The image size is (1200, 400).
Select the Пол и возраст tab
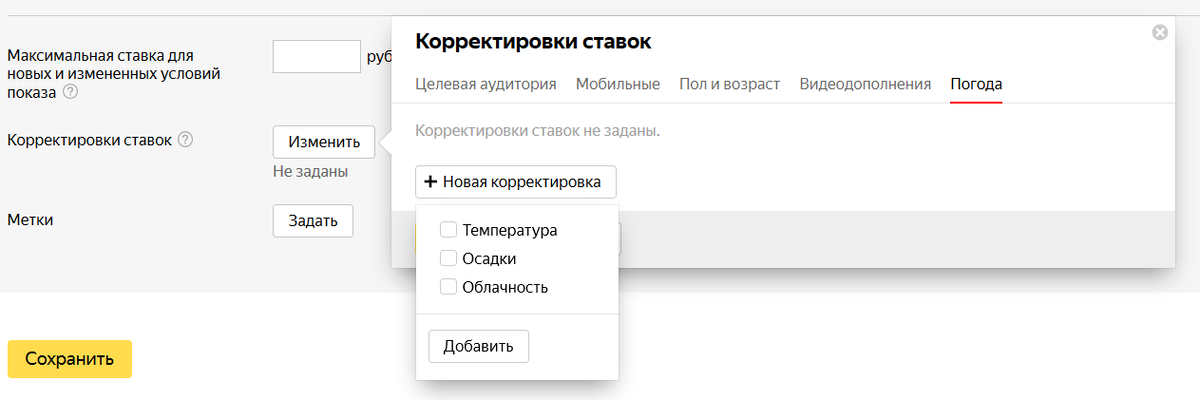[730, 84]
